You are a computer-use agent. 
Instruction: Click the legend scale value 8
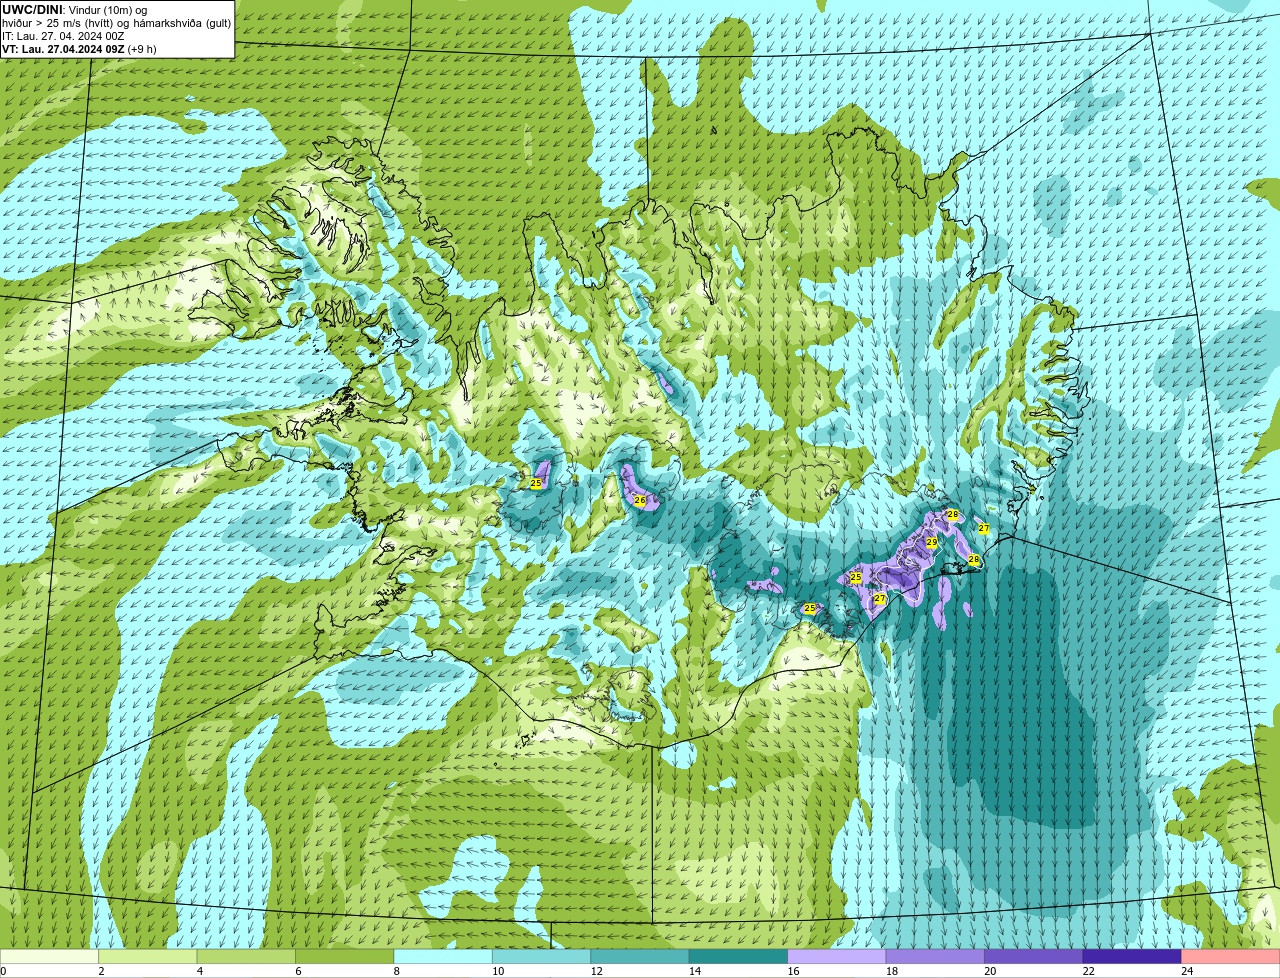click(395, 971)
